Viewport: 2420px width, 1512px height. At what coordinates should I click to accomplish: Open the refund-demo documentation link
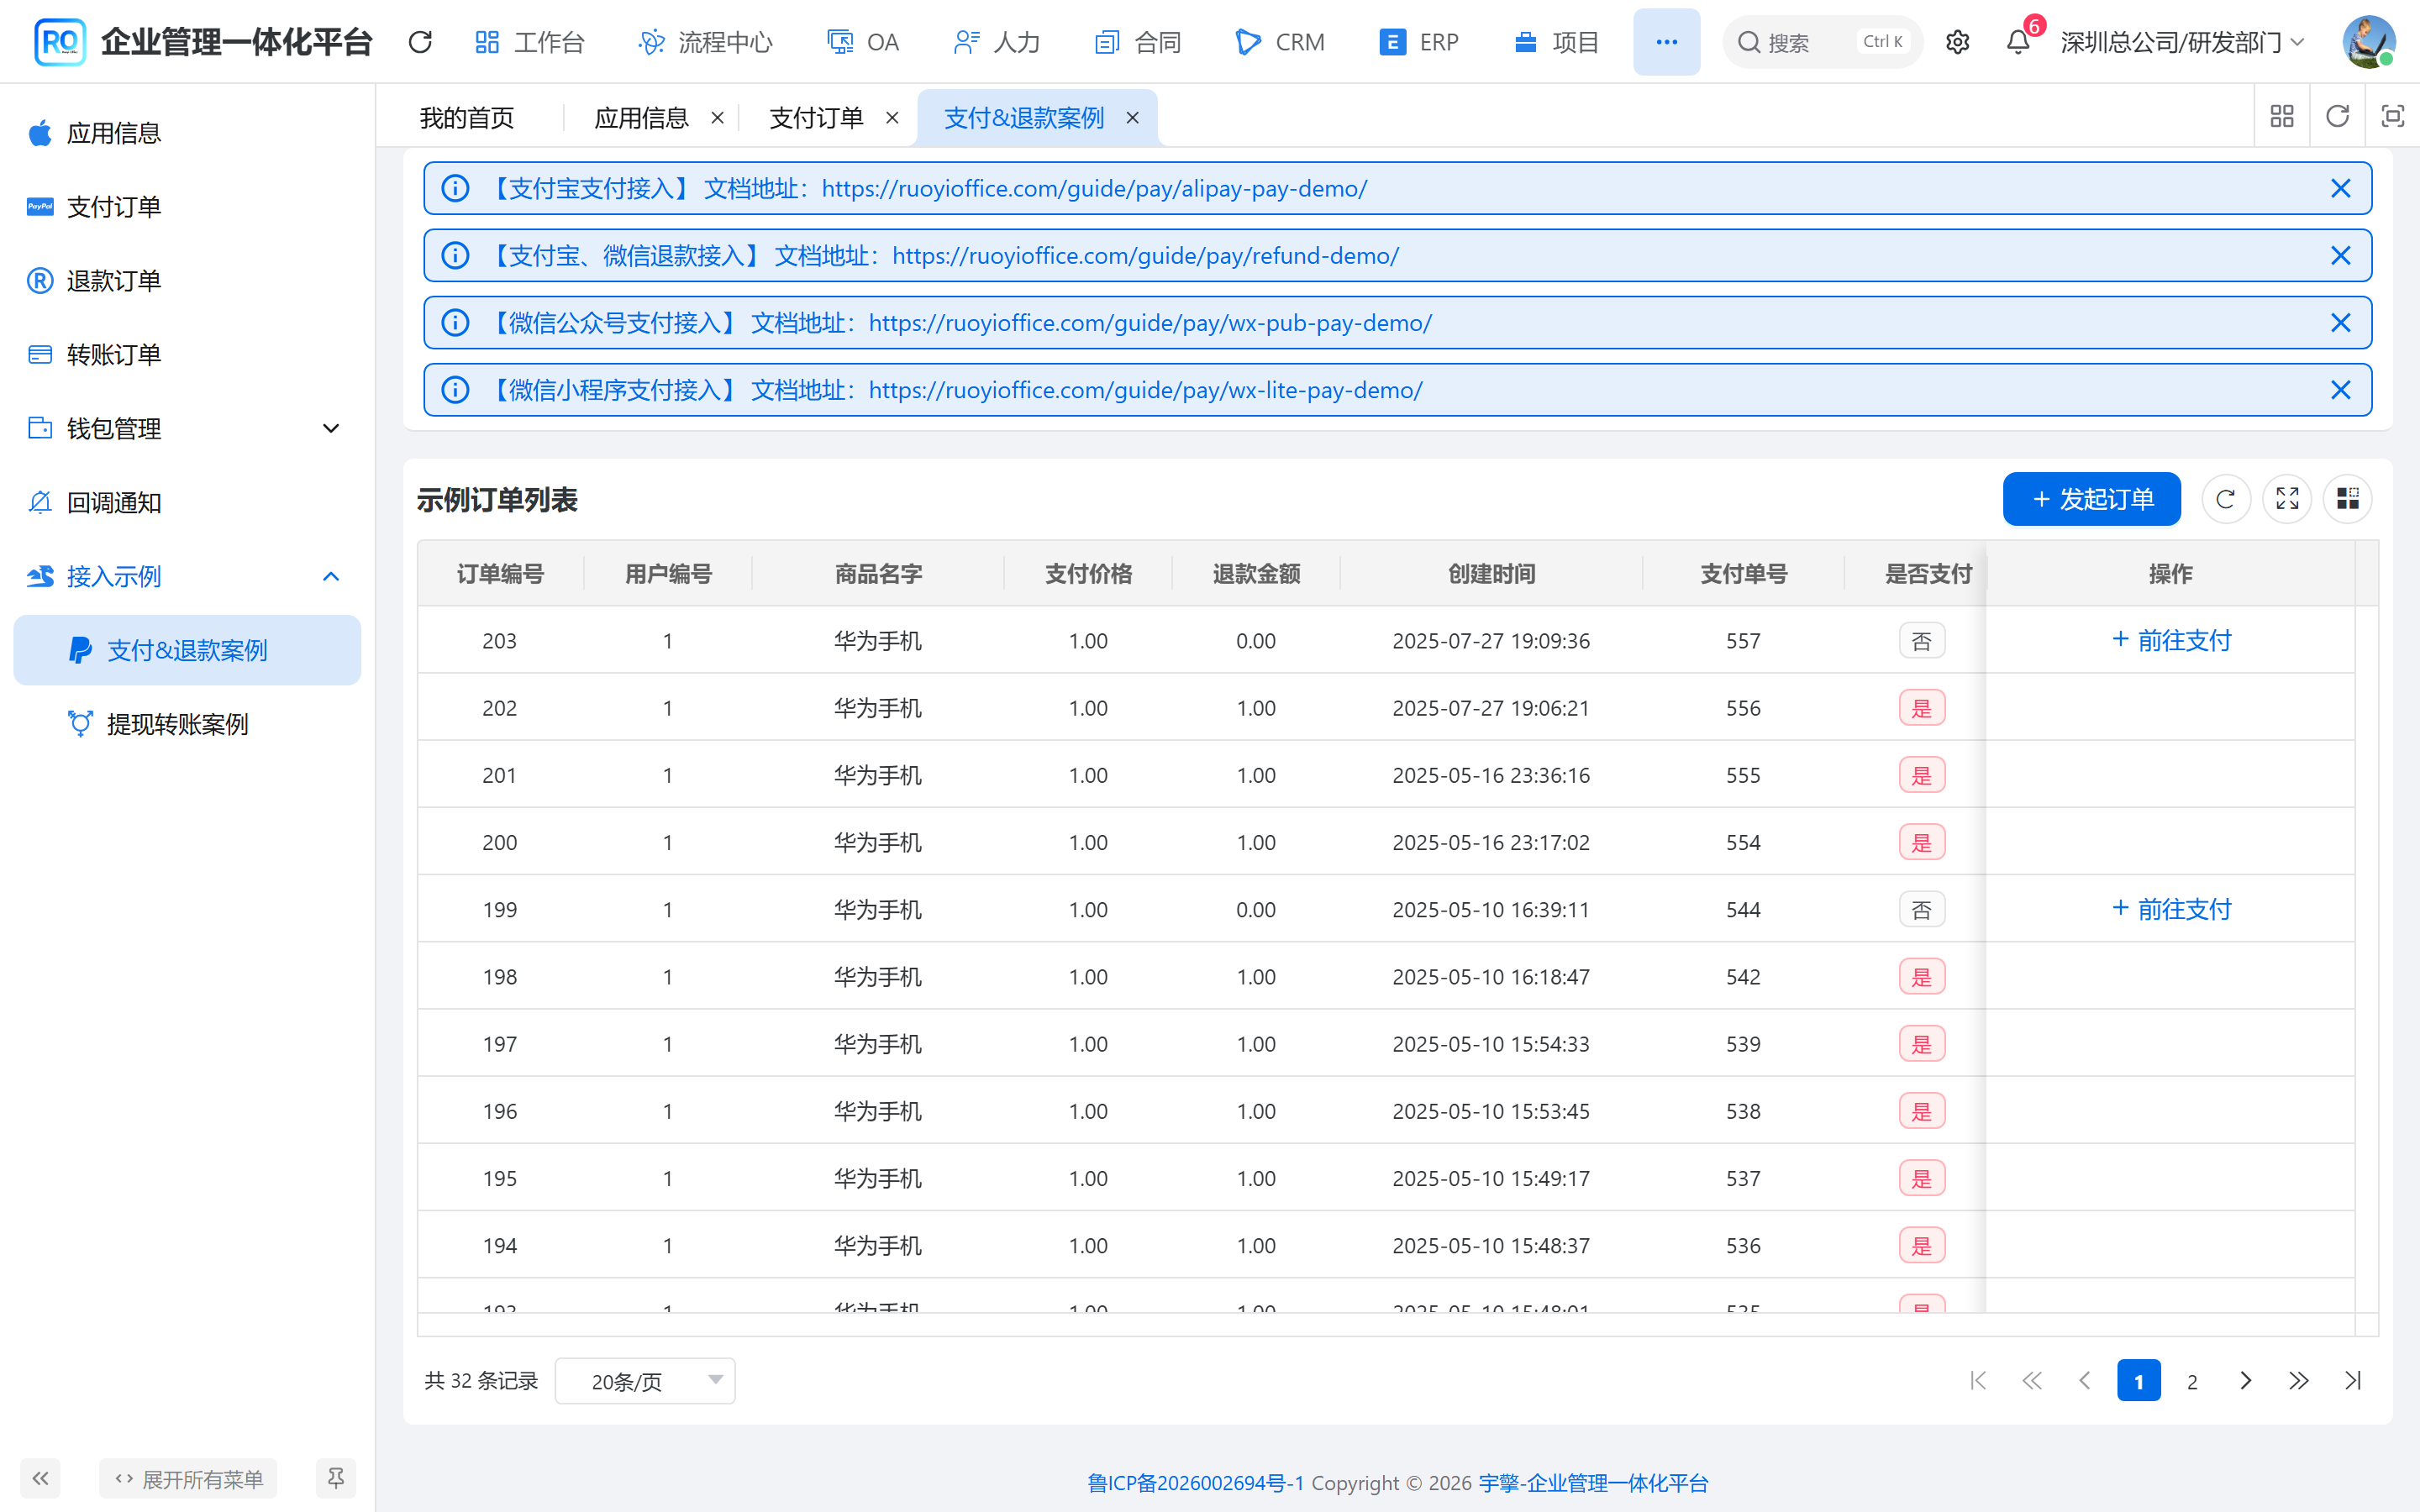point(1145,256)
